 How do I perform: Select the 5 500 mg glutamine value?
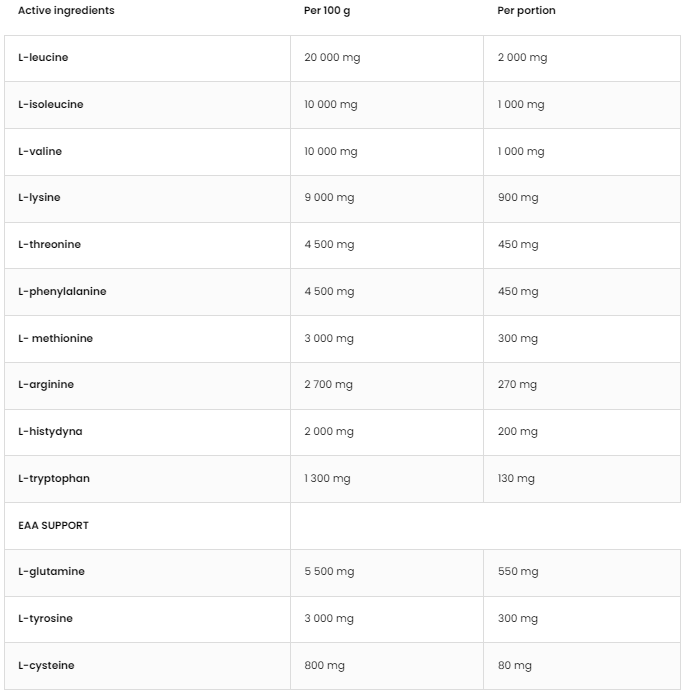329,572
